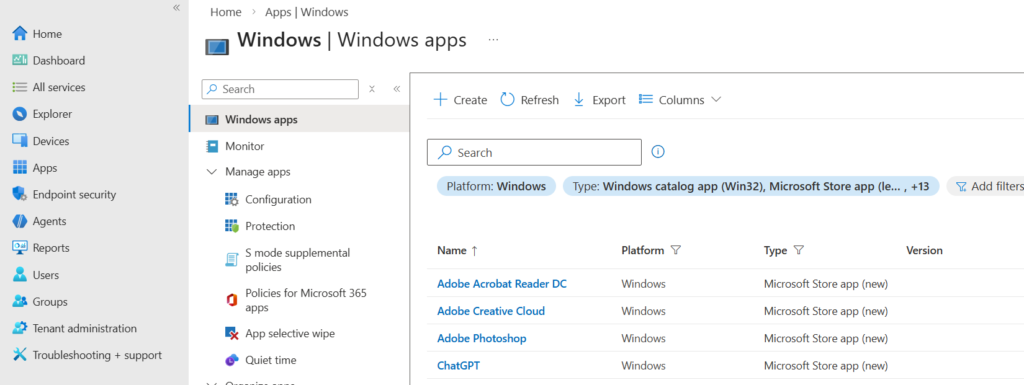Select the Explorer sidebar icon

(x=20, y=114)
